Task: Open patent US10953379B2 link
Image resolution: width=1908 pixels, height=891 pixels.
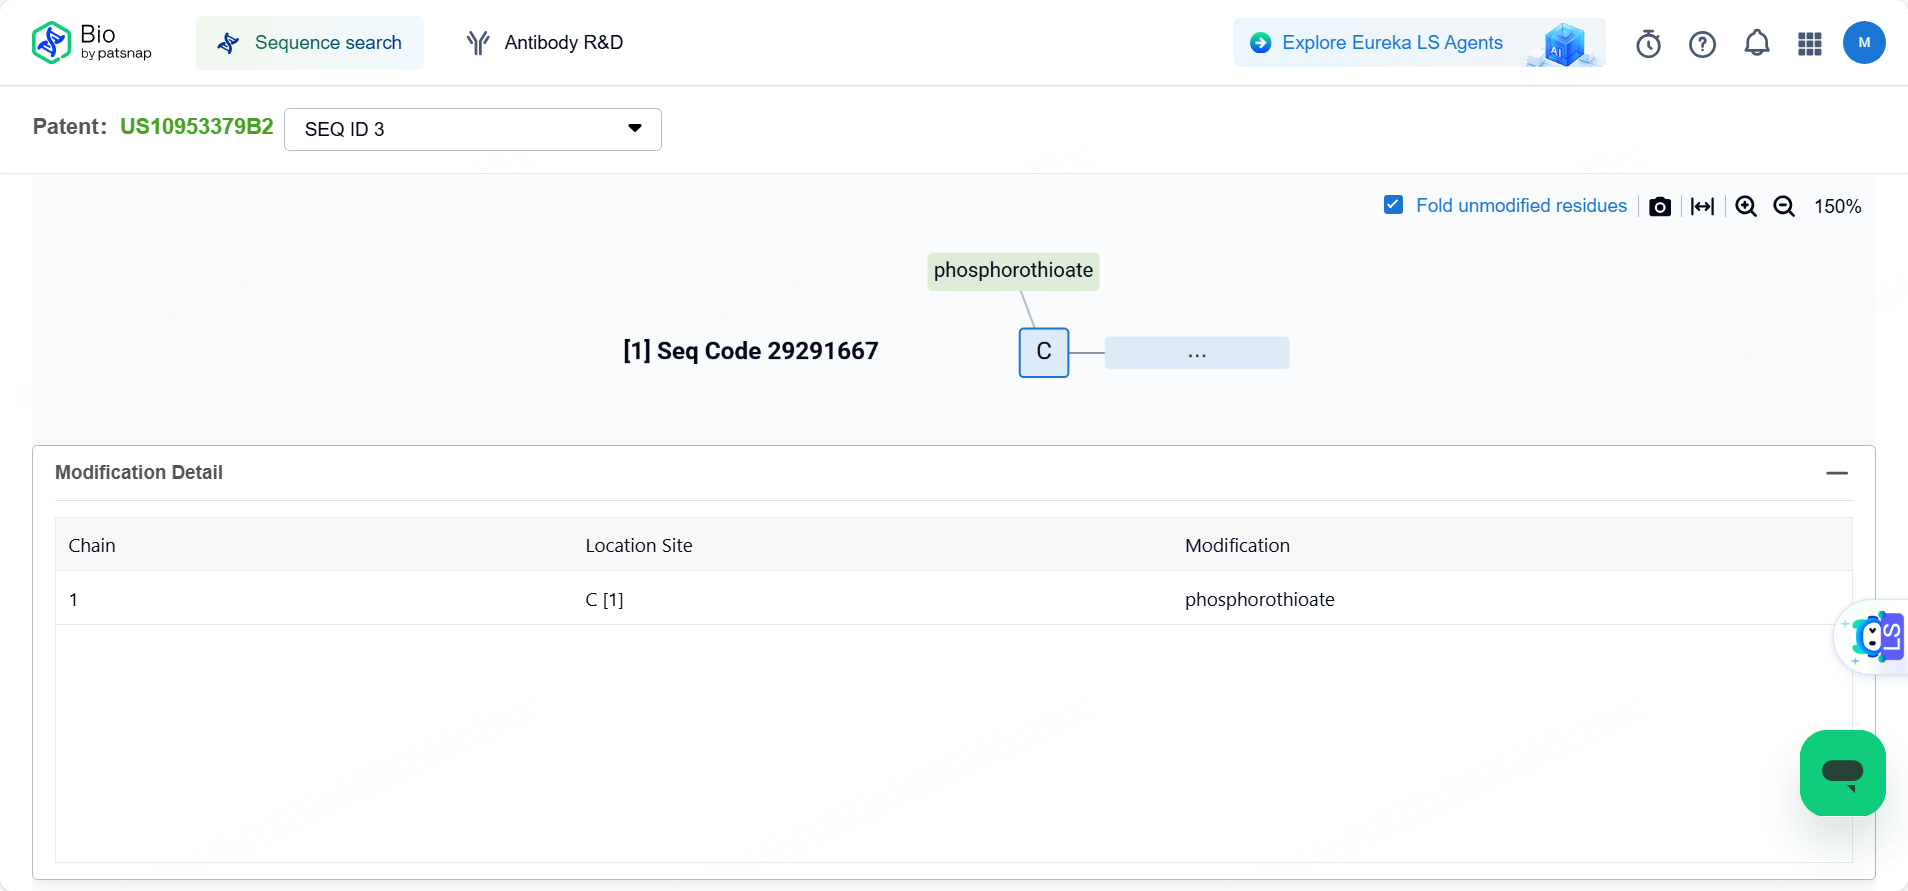Action: [x=196, y=127]
